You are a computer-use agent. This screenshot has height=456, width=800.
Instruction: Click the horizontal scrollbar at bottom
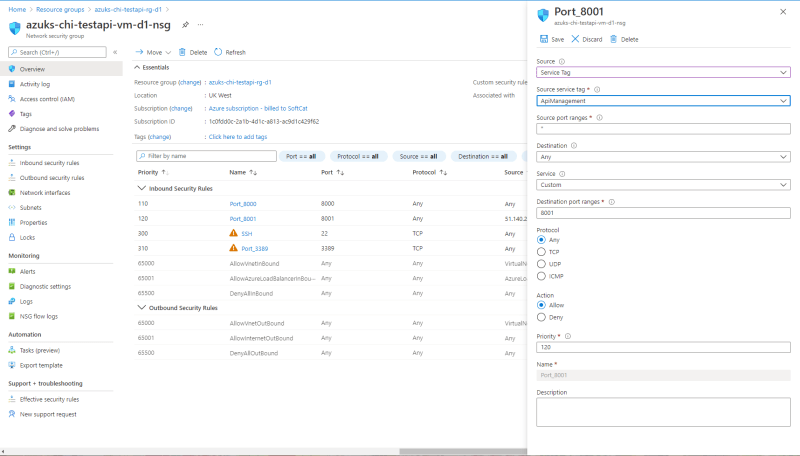pyautogui.click(x=463, y=451)
